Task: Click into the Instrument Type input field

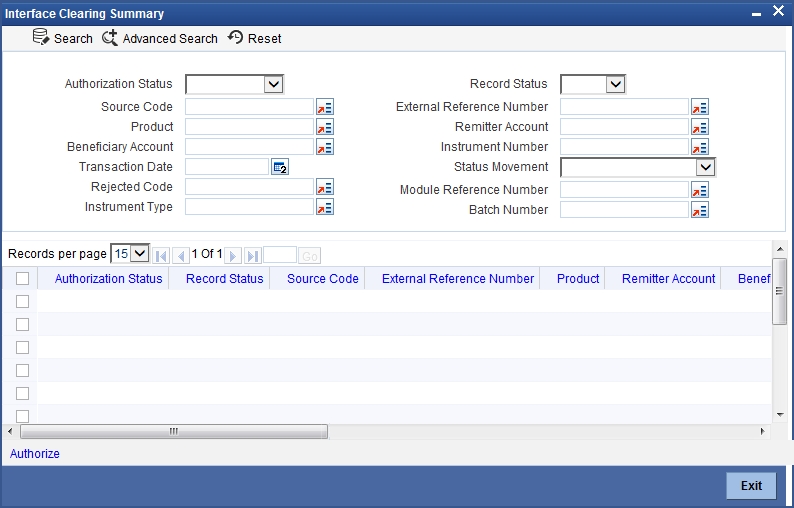Action: point(249,207)
